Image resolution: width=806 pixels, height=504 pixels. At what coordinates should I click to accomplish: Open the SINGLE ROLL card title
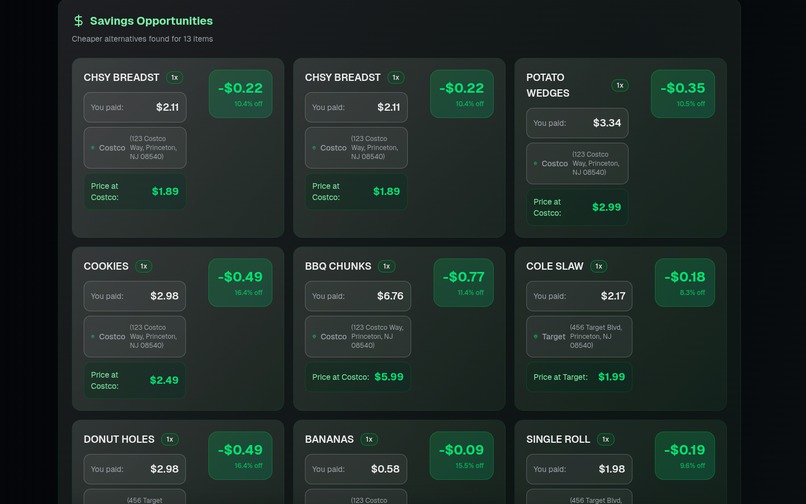(x=558, y=439)
